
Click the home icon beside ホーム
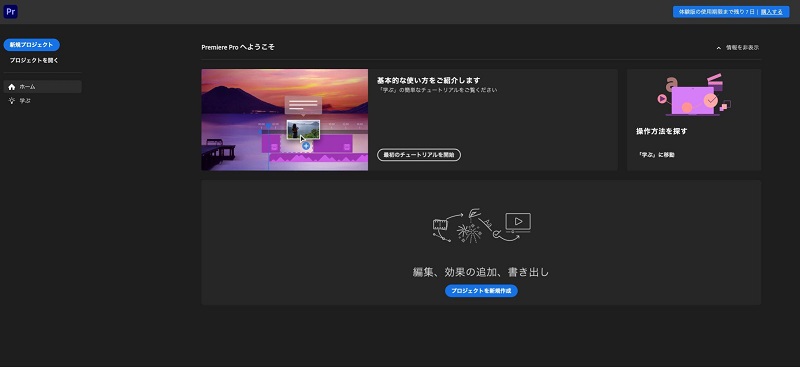coord(12,87)
